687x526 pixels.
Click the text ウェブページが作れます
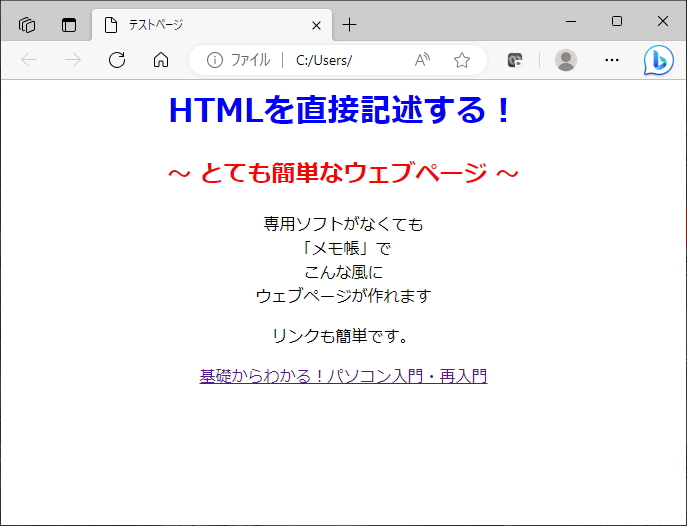pyautogui.click(x=343, y=296)
